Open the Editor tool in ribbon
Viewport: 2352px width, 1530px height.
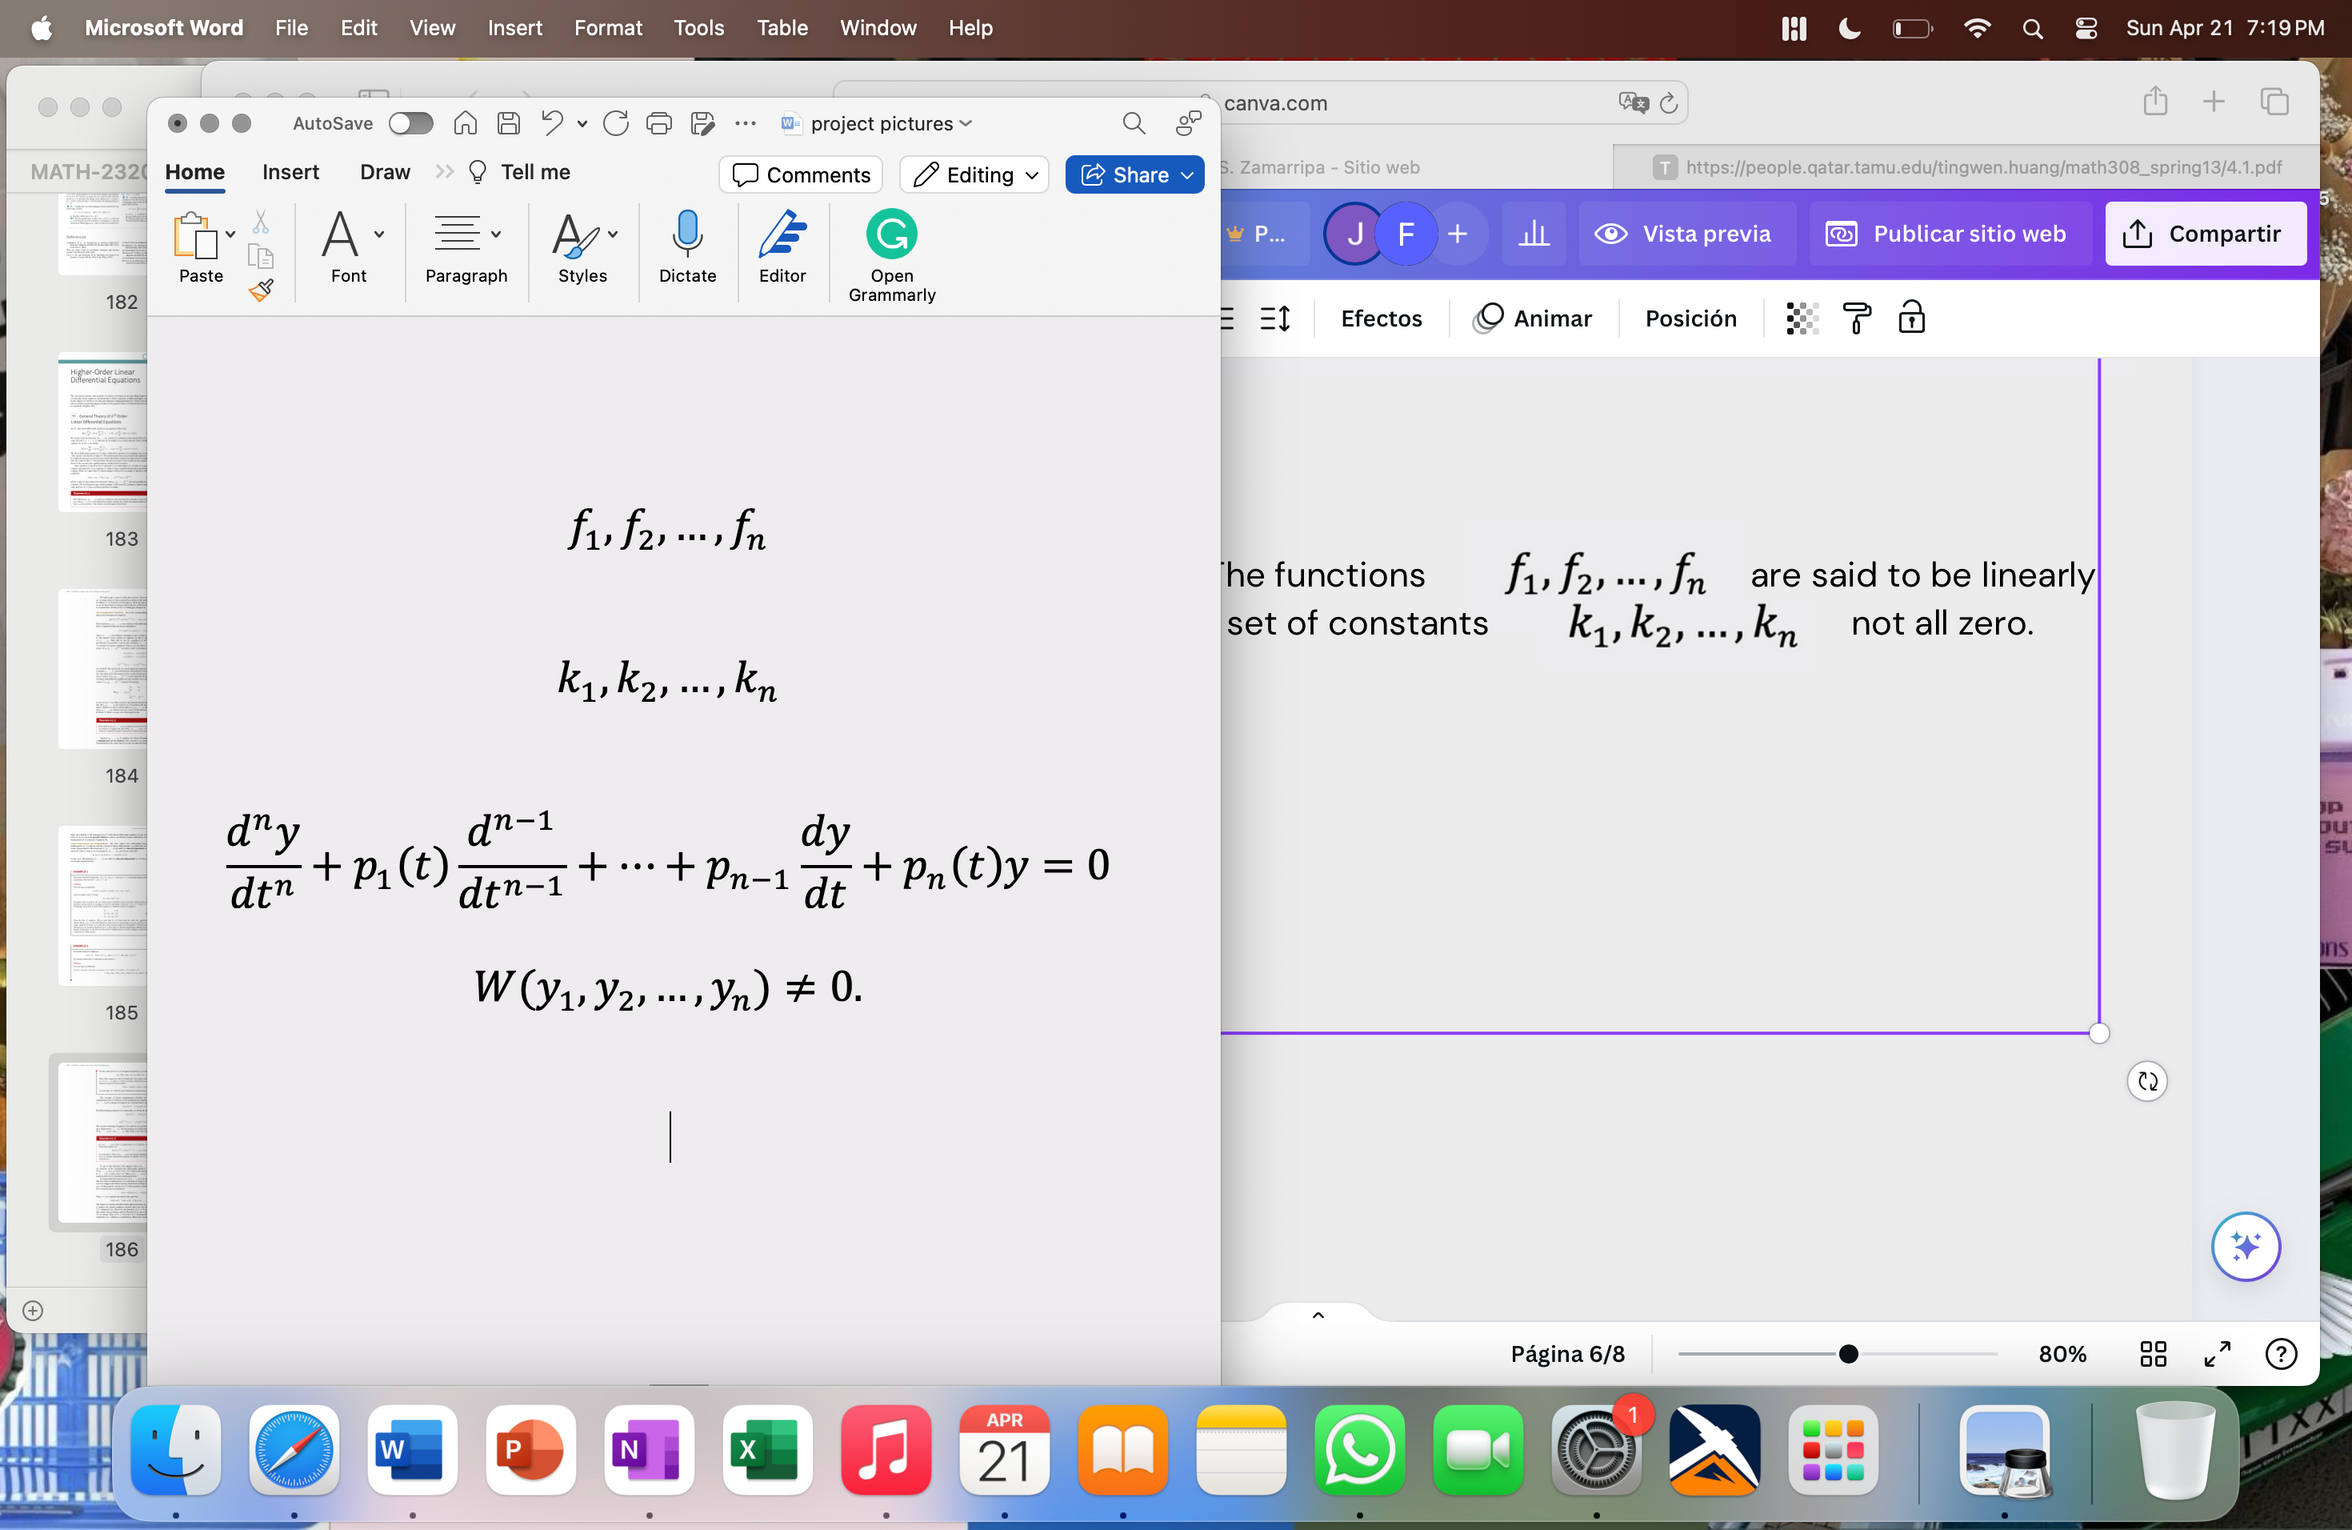[x=782, y=234]
